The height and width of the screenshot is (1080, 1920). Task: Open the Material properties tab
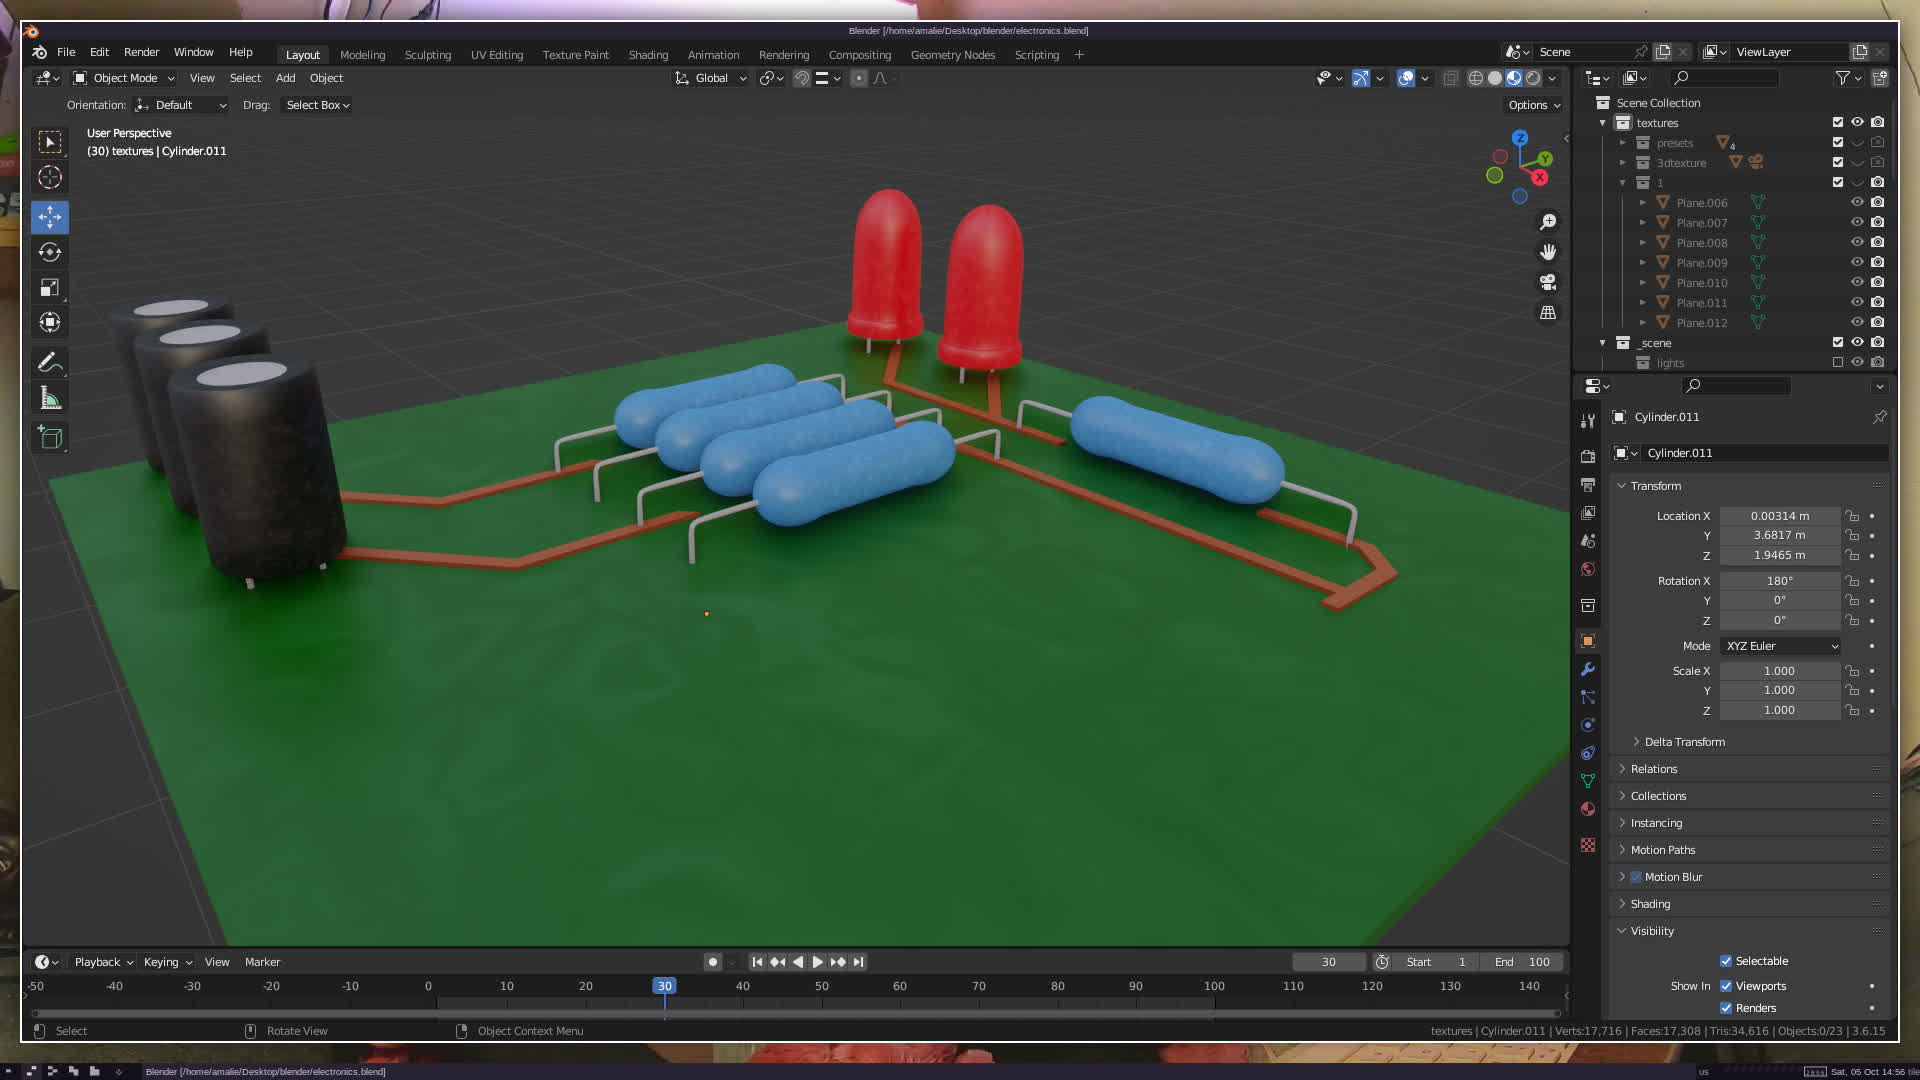1588,809
